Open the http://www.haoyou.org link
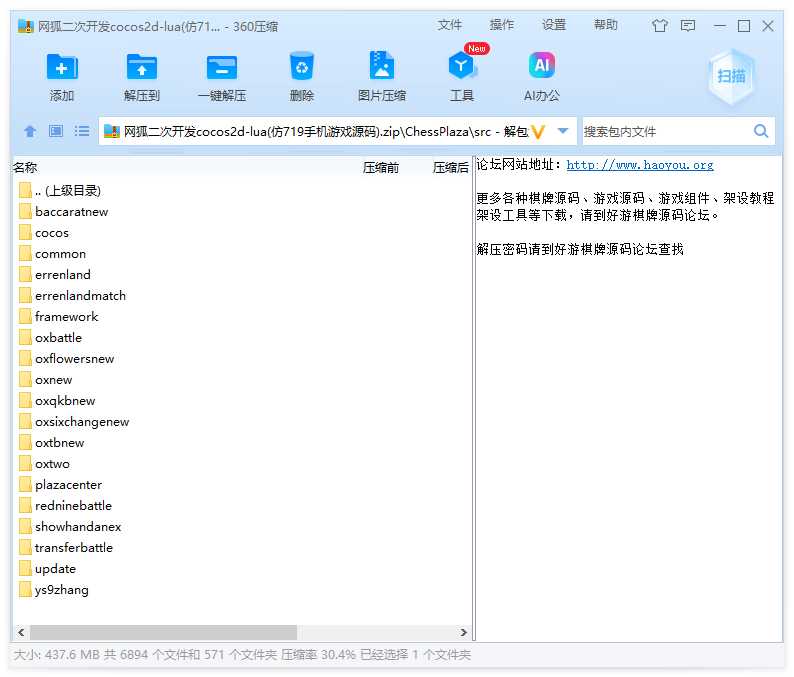Viewport: 794px width, 677px height. click(x=640, y=165)
